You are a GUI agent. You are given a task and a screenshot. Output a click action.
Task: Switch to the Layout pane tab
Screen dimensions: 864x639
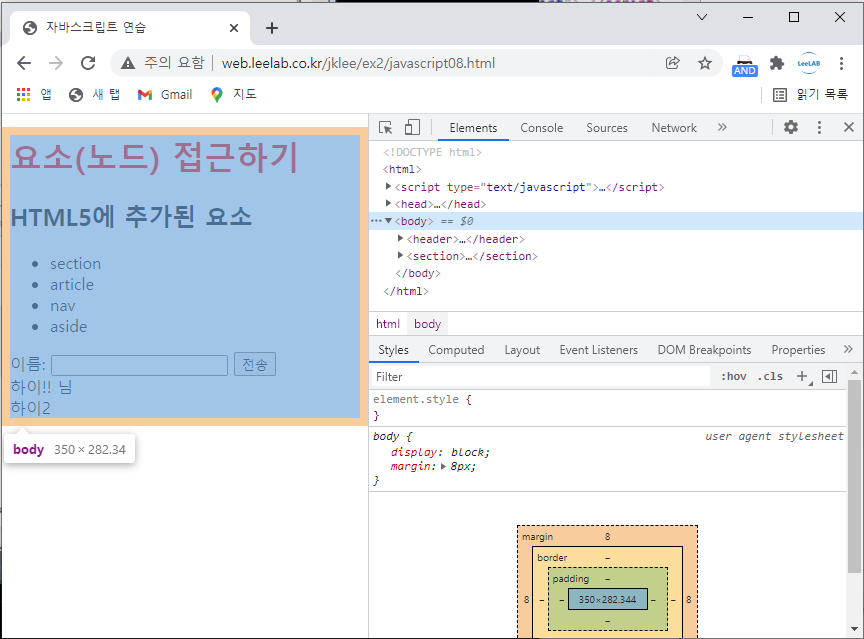[x=522, y=350]
